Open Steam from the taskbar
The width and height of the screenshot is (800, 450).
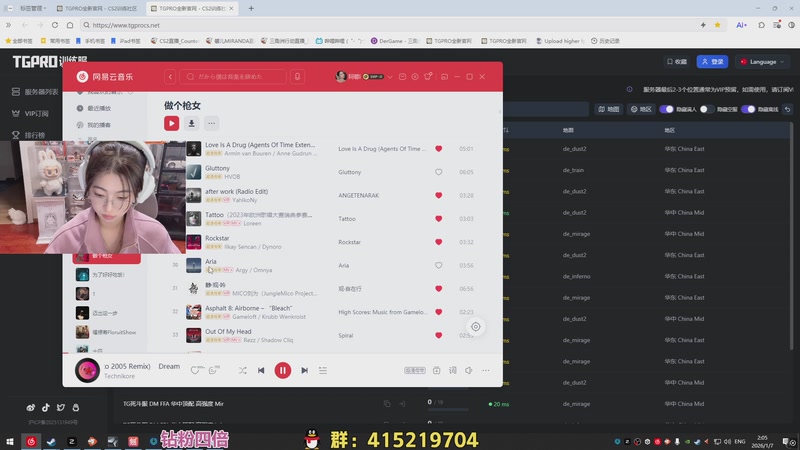pyautogui.click(x=51, y=441)
